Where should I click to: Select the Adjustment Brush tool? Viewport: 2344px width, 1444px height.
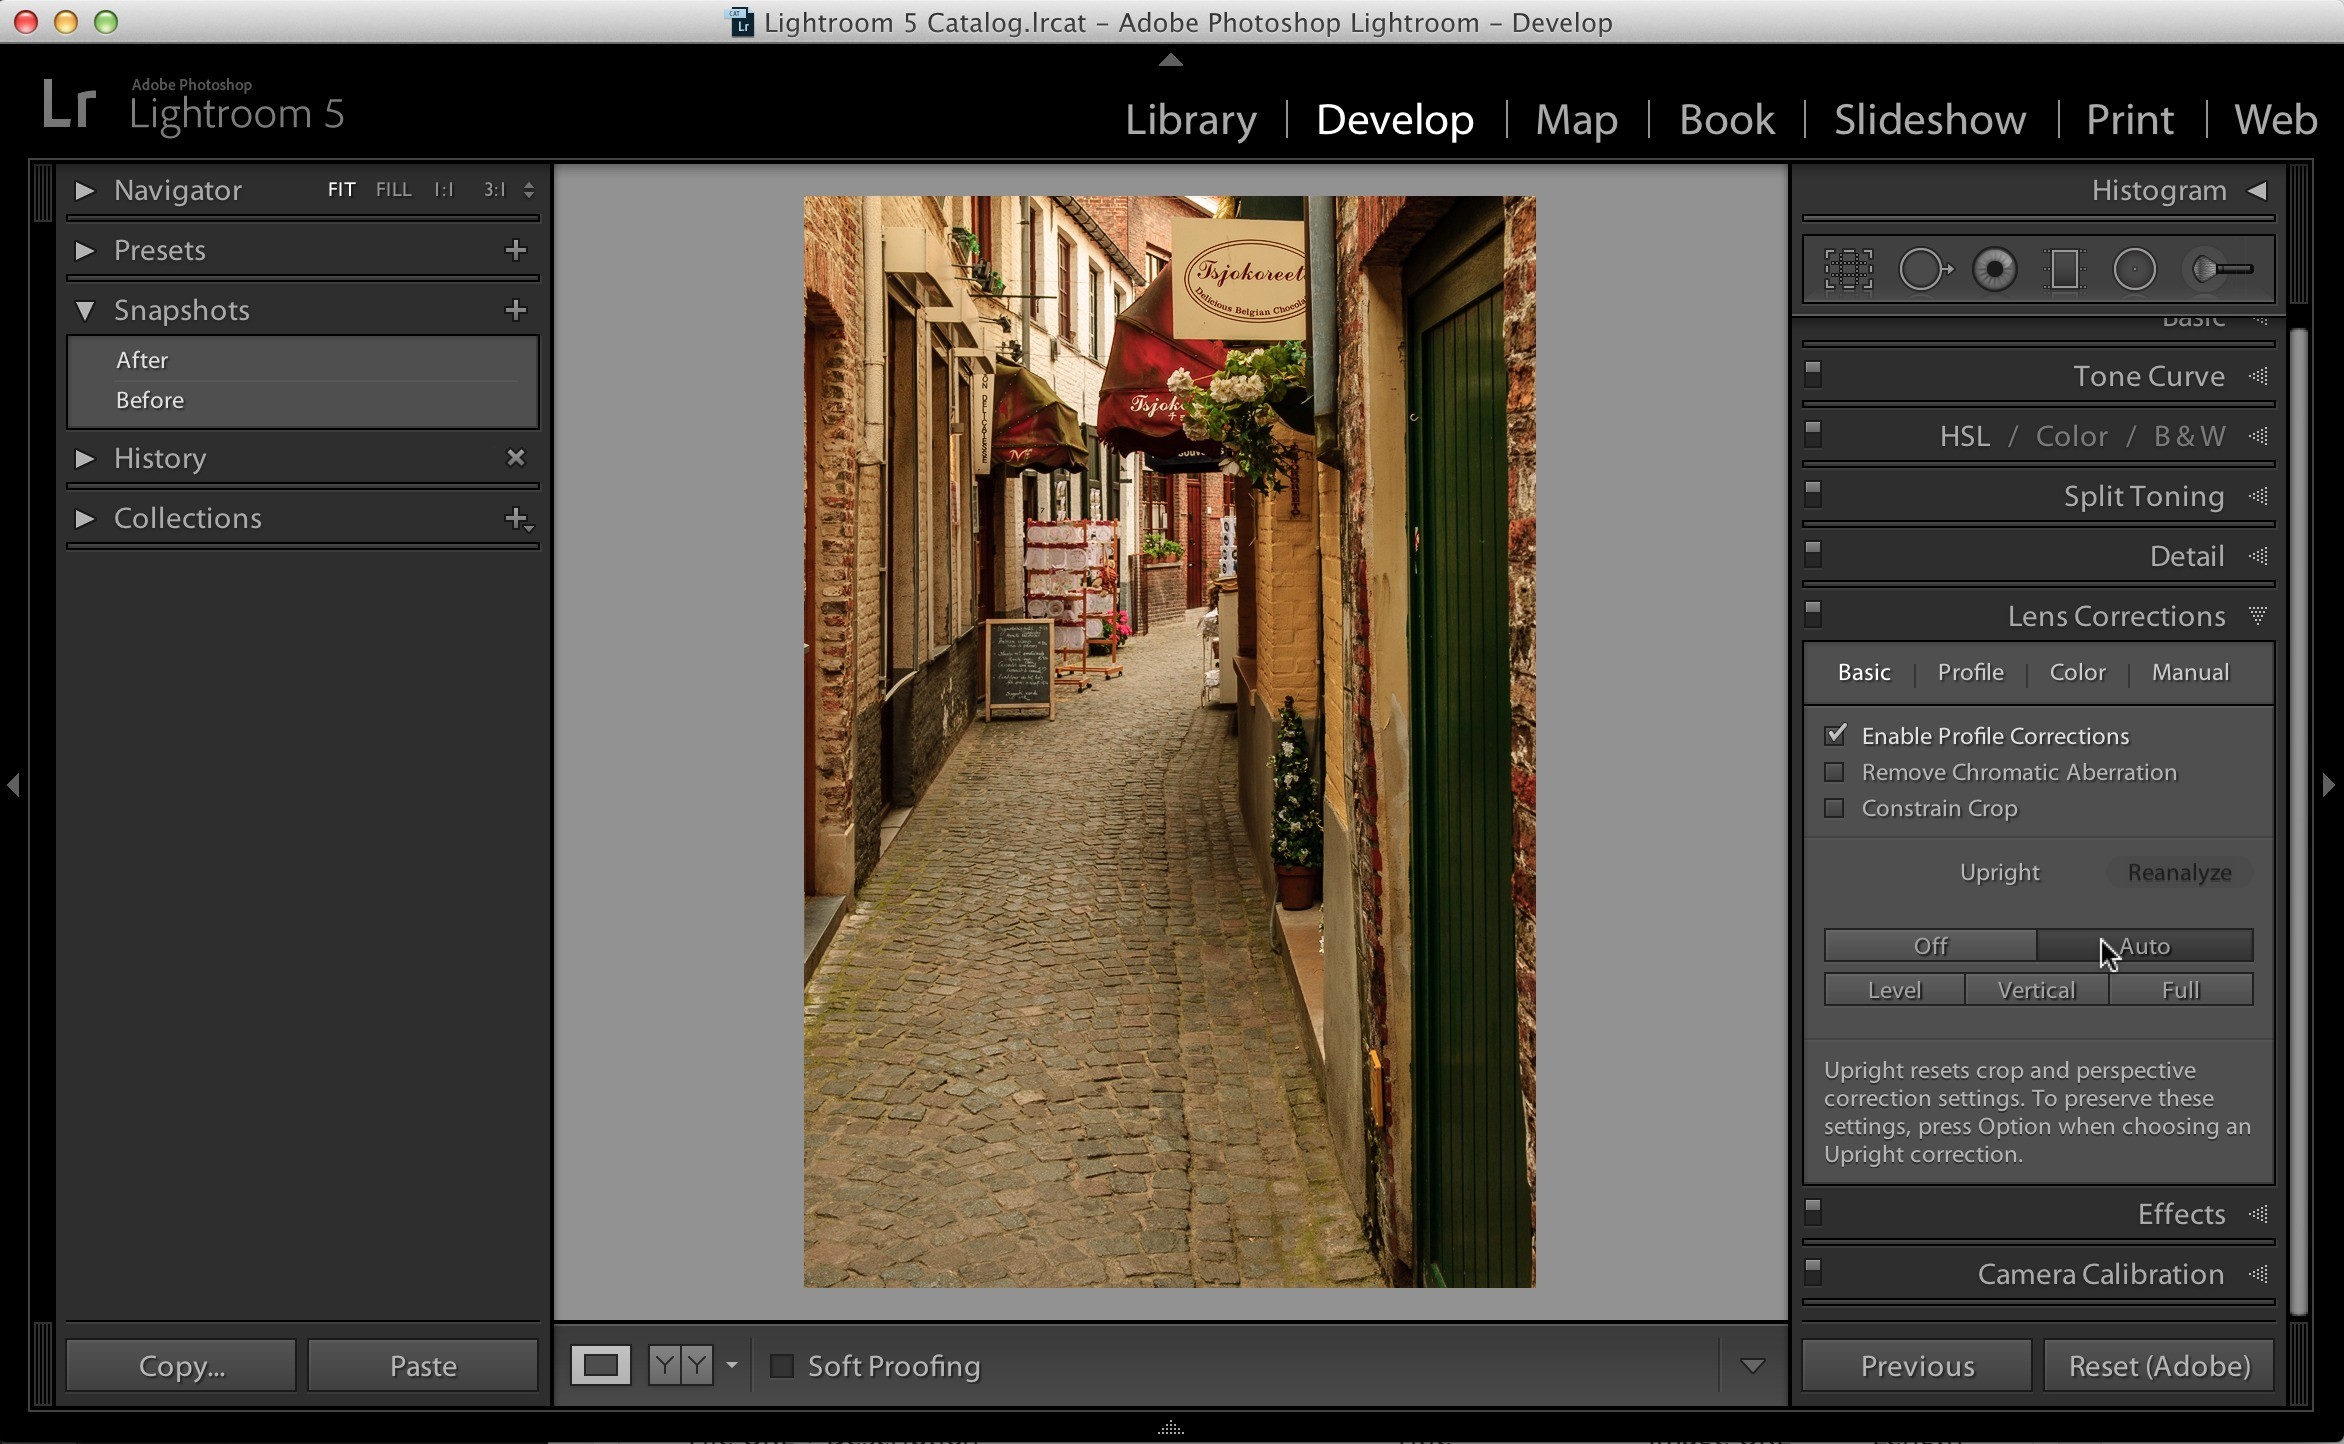pos(2220,270)
